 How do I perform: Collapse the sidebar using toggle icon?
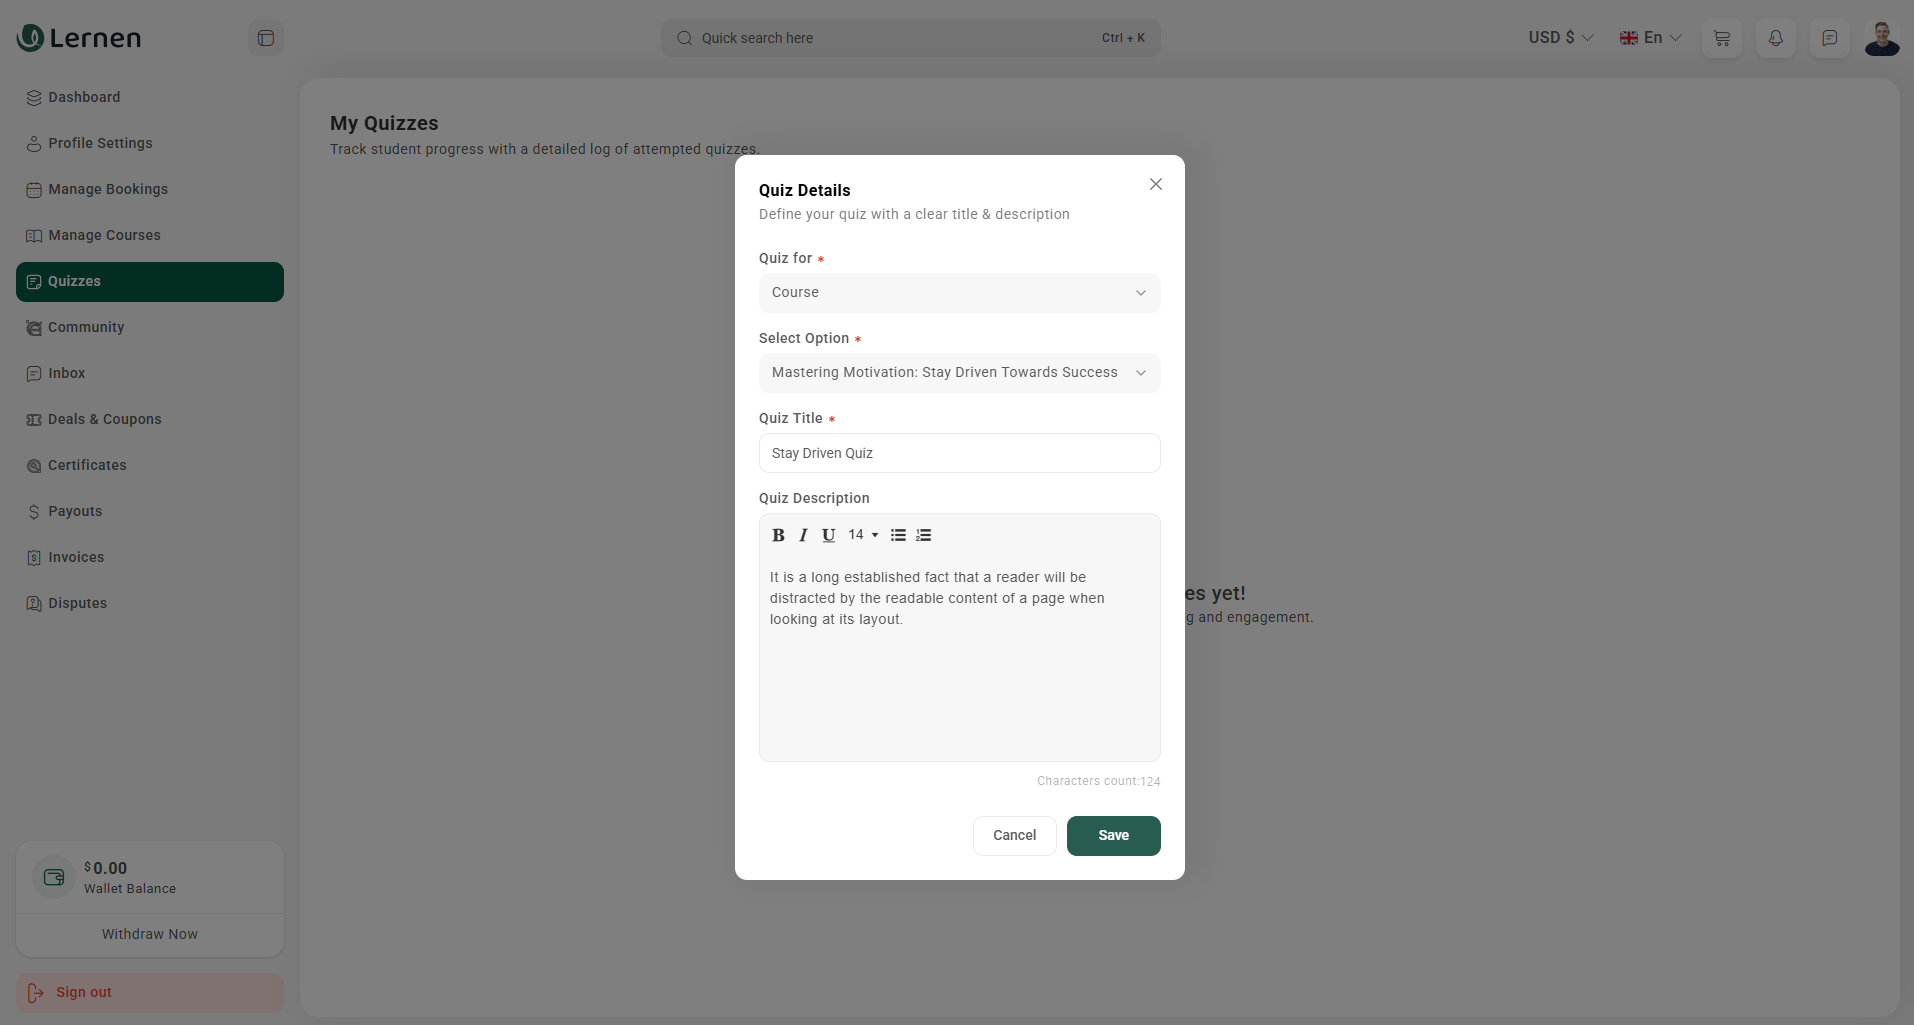click(x=266, y=38)
